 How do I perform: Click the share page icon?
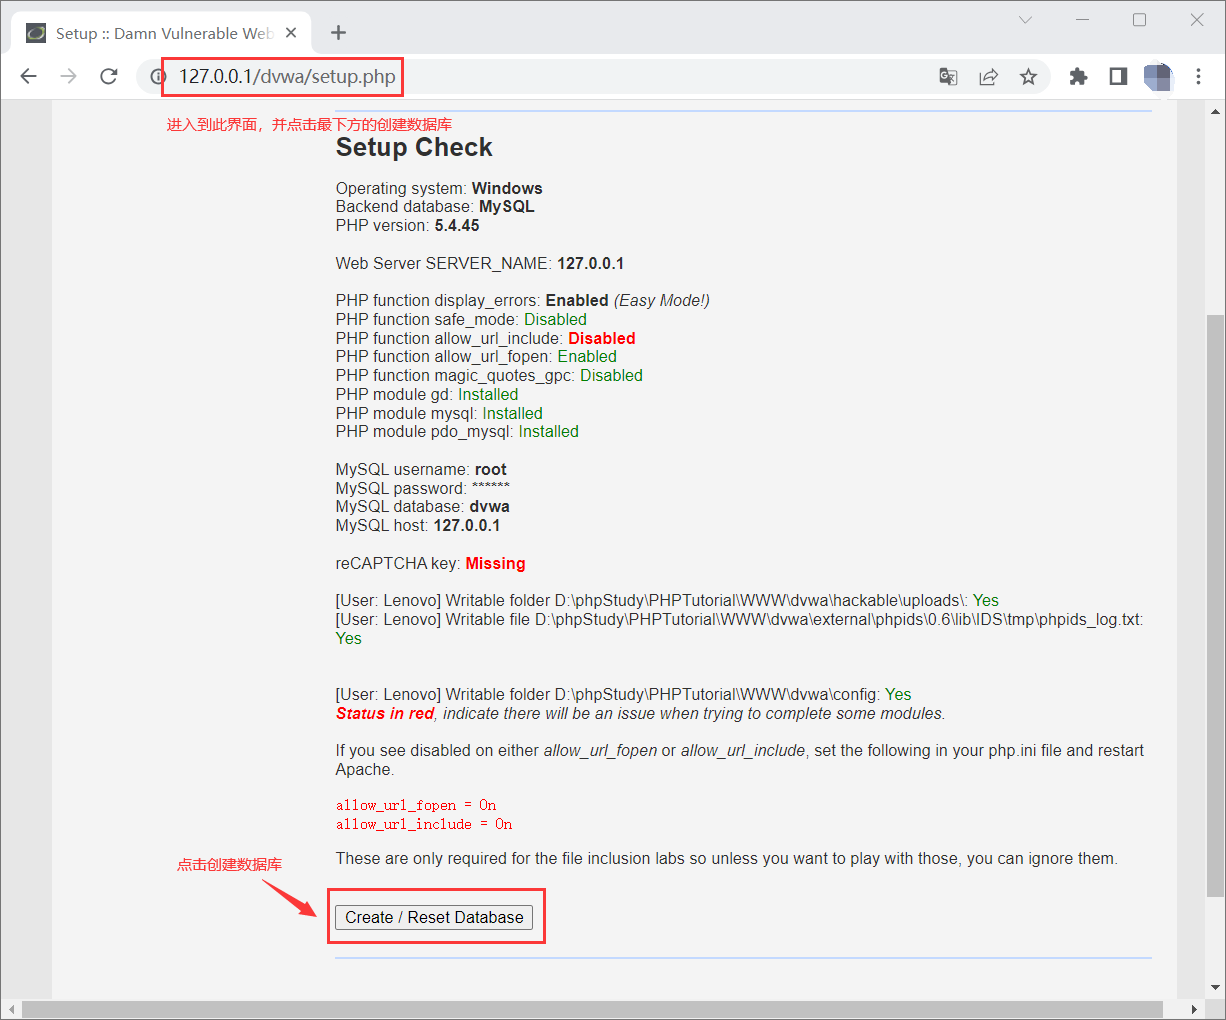pos(988,77)
